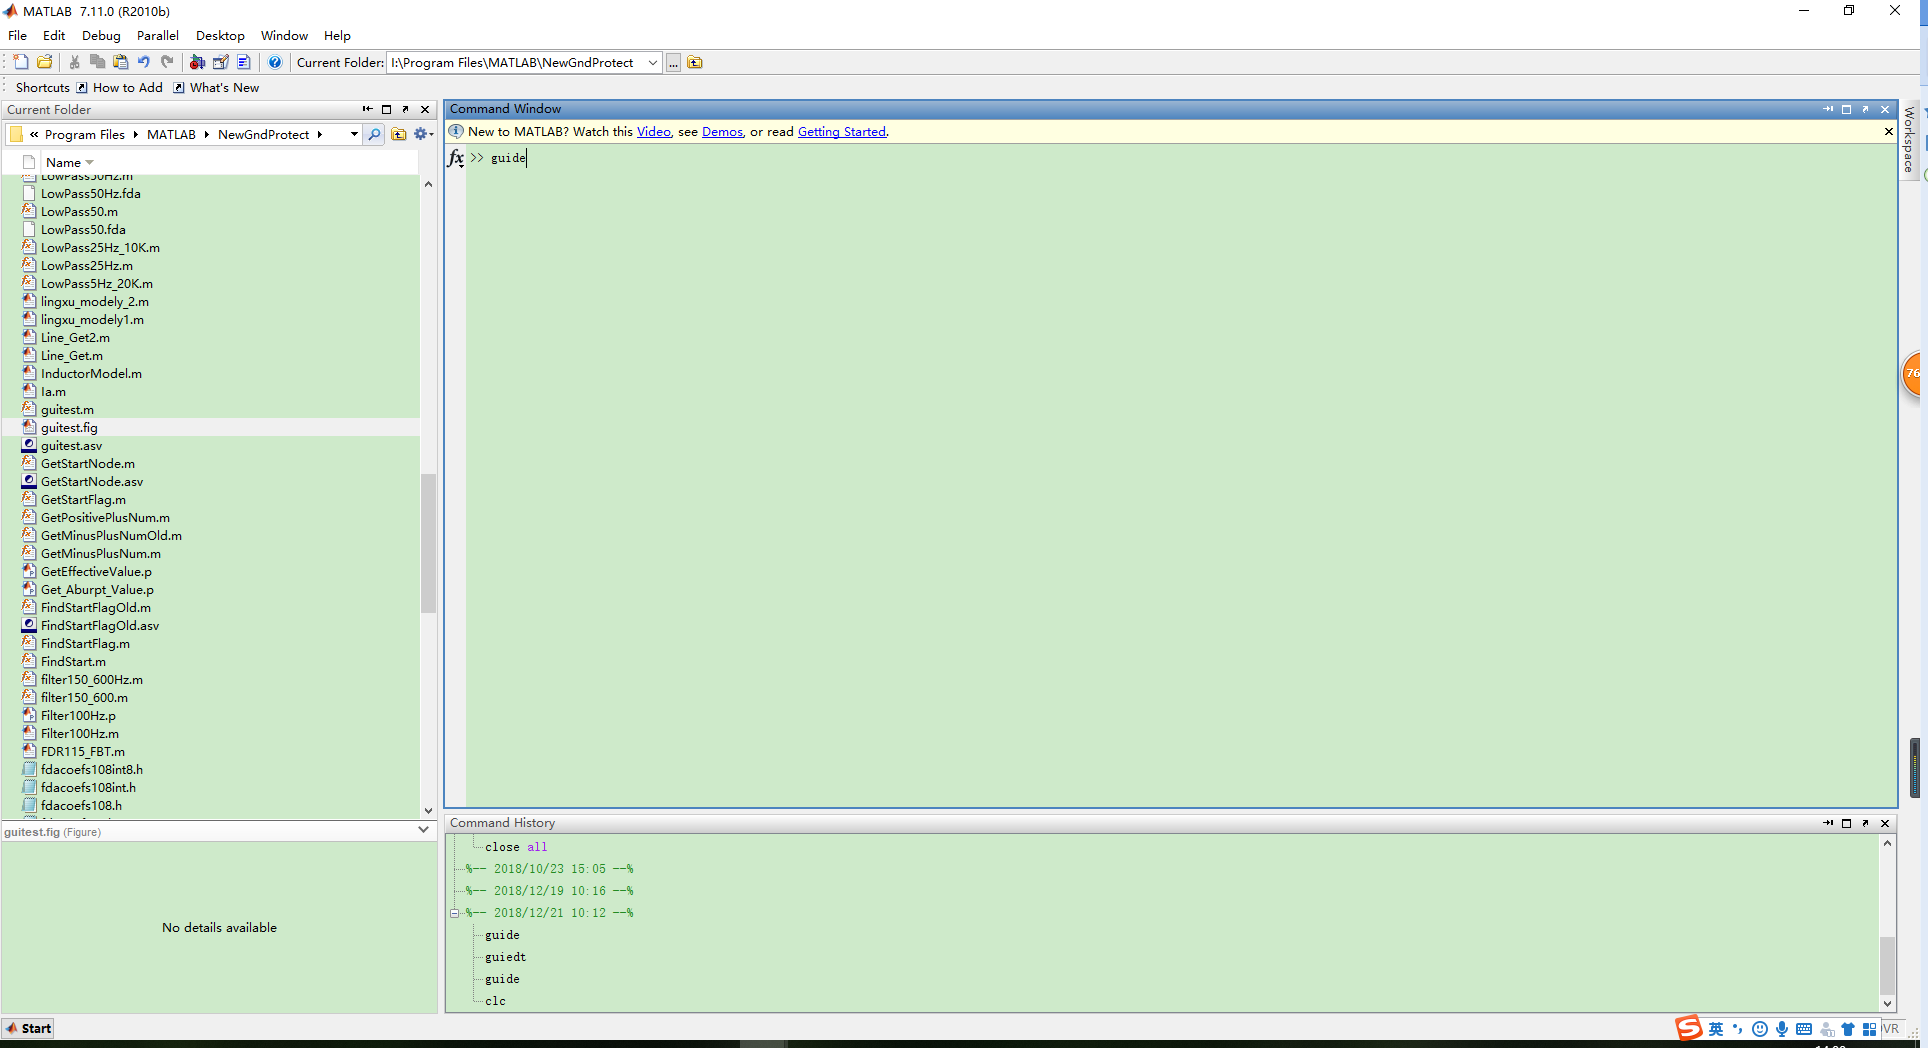Maximize the Command History panel
Screen dimensions: 1928x1048
(1846, 823)
